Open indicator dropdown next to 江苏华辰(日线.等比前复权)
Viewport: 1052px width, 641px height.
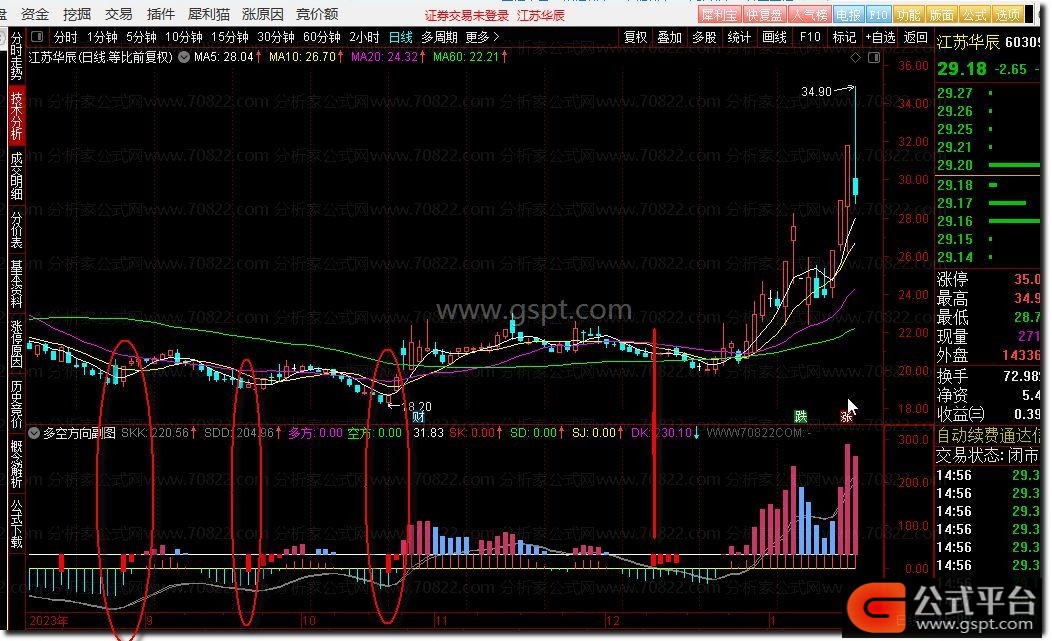tap(184, 57)
